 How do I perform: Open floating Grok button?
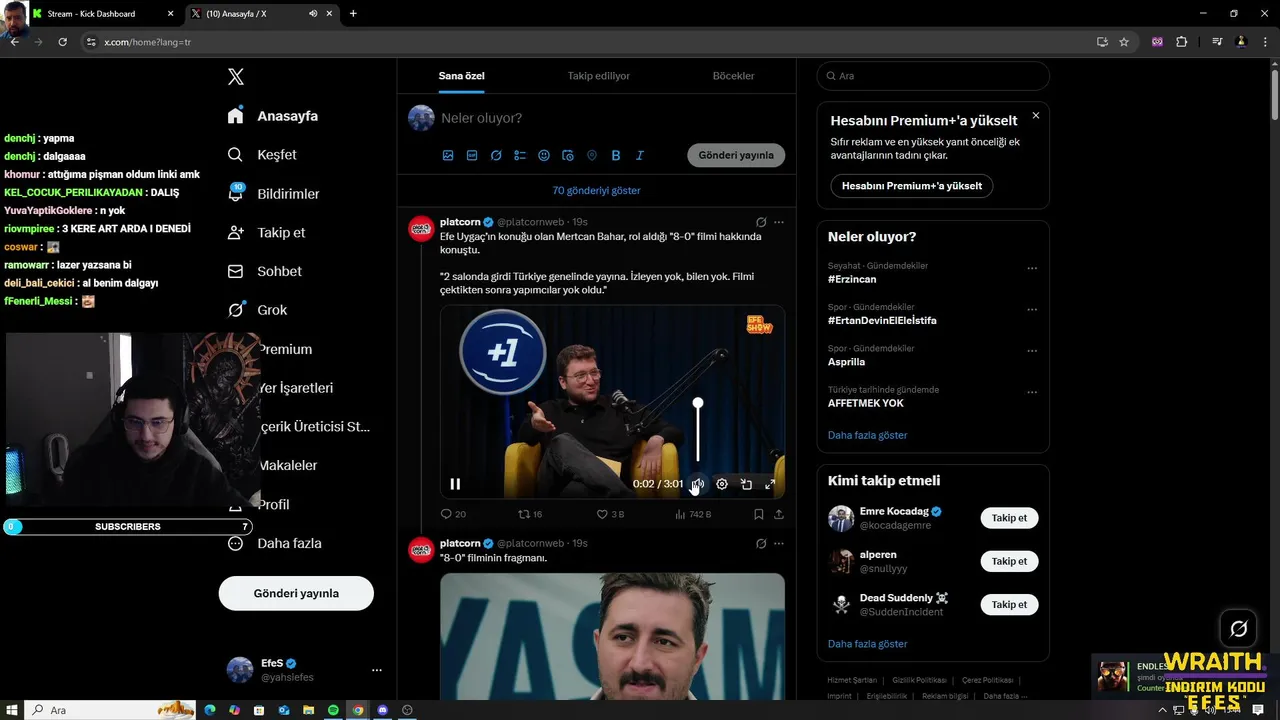1239,629
